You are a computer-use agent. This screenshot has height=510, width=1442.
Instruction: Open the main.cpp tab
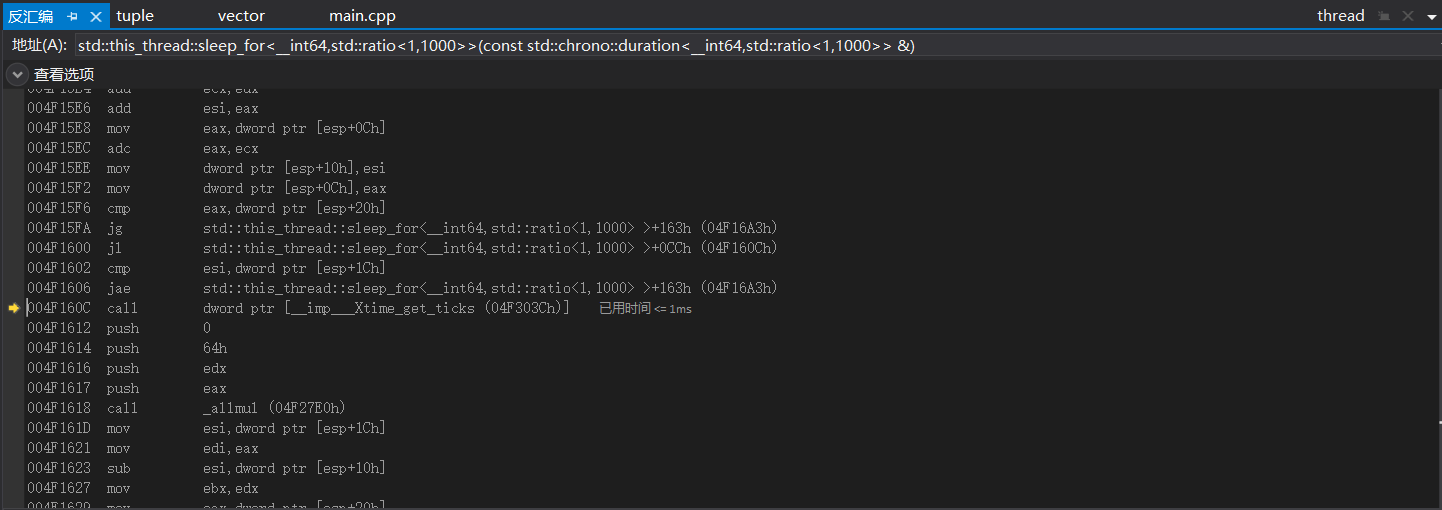coord(364,16)
